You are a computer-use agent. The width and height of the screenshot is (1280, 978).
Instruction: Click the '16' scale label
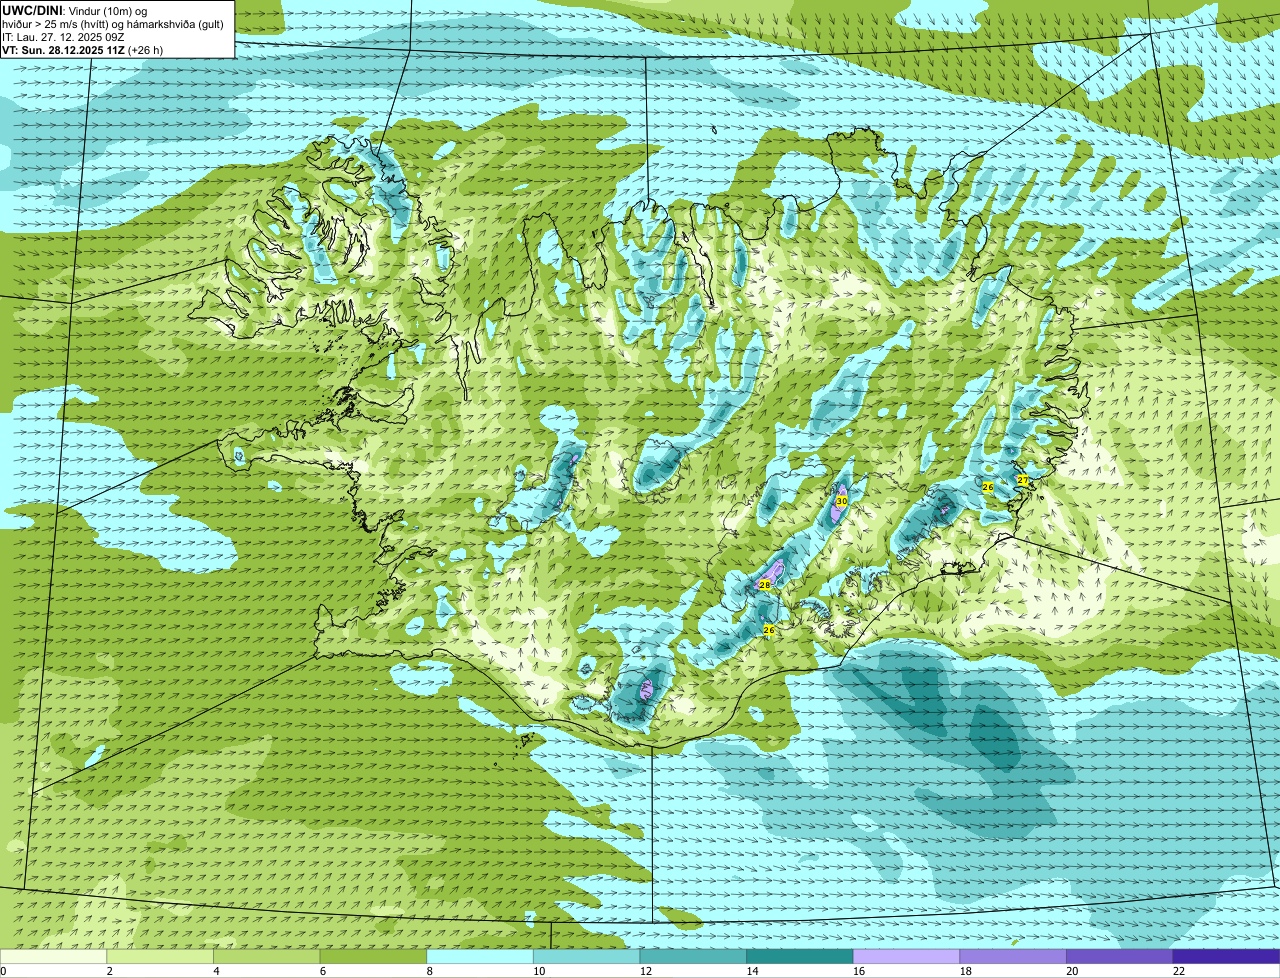click(x=859, y=971)
